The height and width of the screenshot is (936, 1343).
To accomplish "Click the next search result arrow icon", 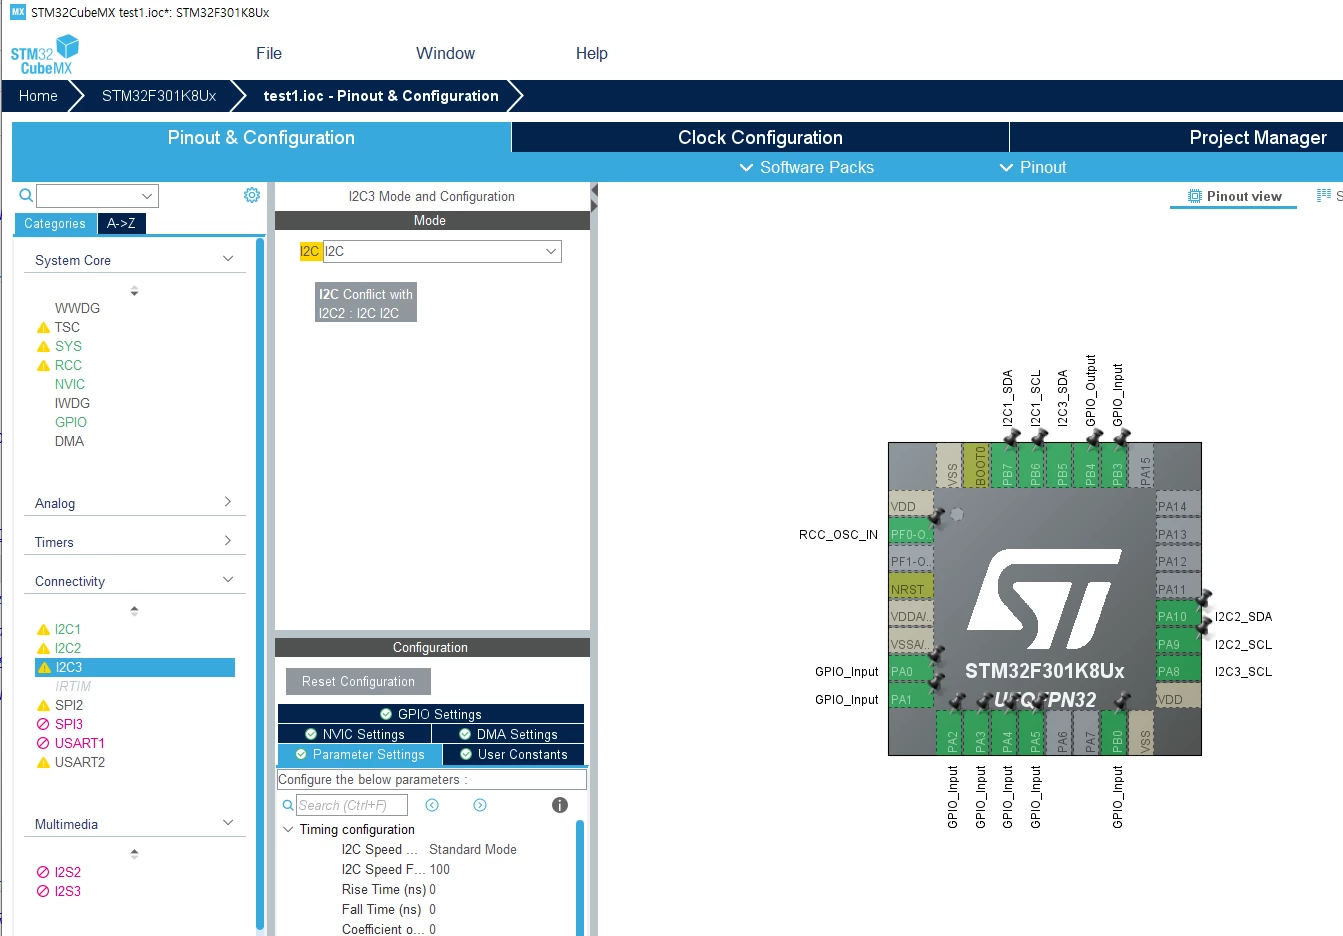I will pyautogui.click(x=480, y=805).
